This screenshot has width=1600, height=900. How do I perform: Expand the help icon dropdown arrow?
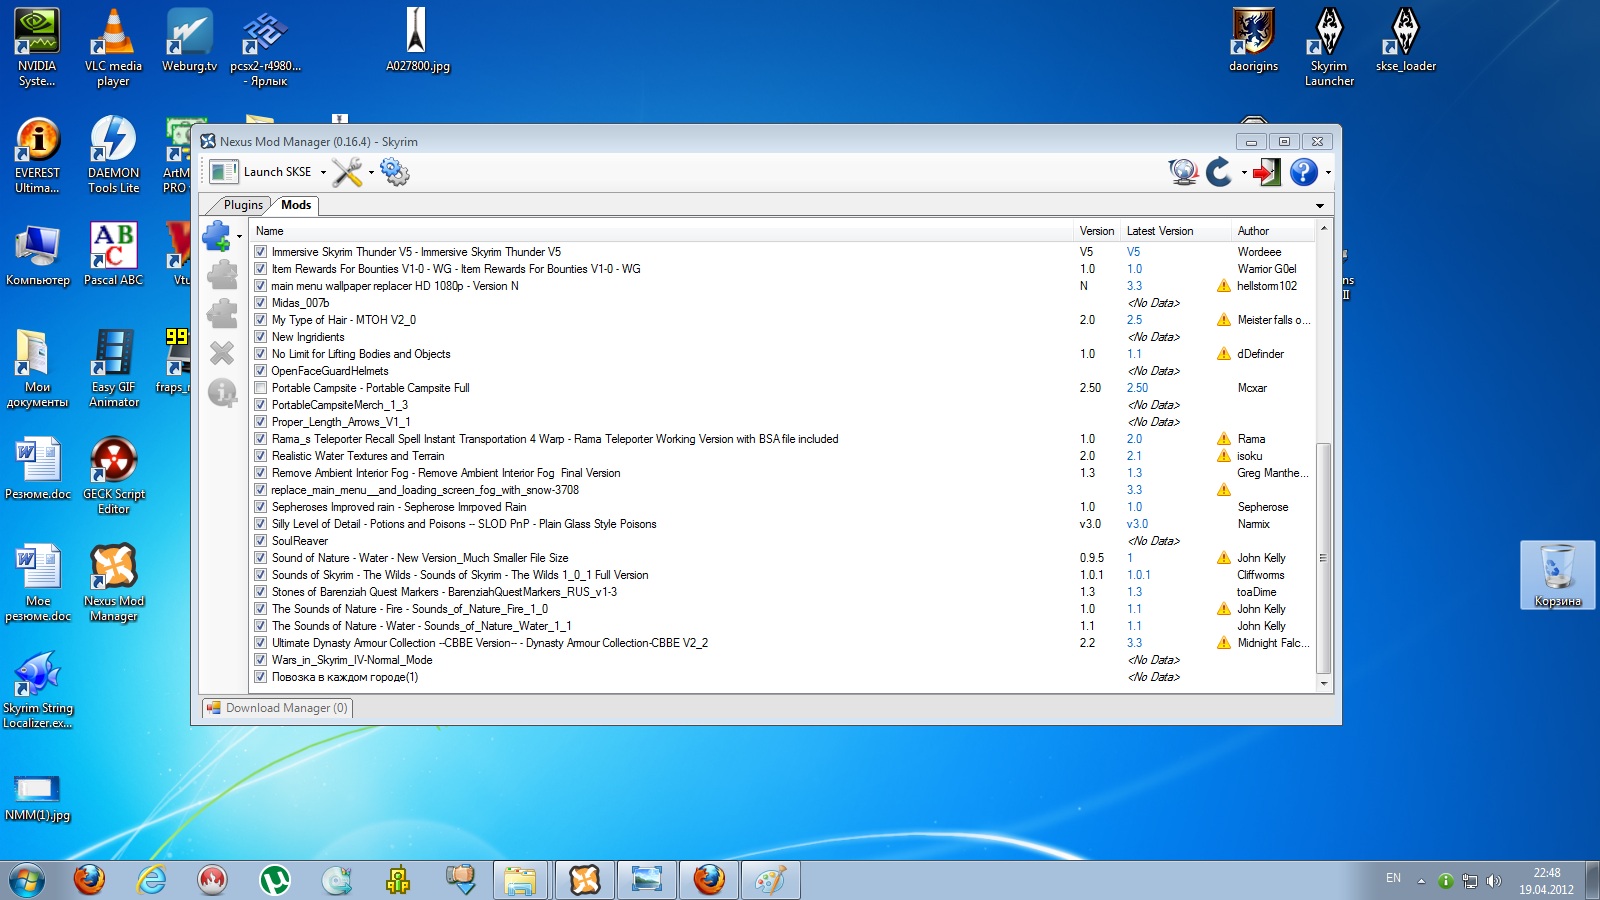pyautogui.click(x=1328, y=172)
